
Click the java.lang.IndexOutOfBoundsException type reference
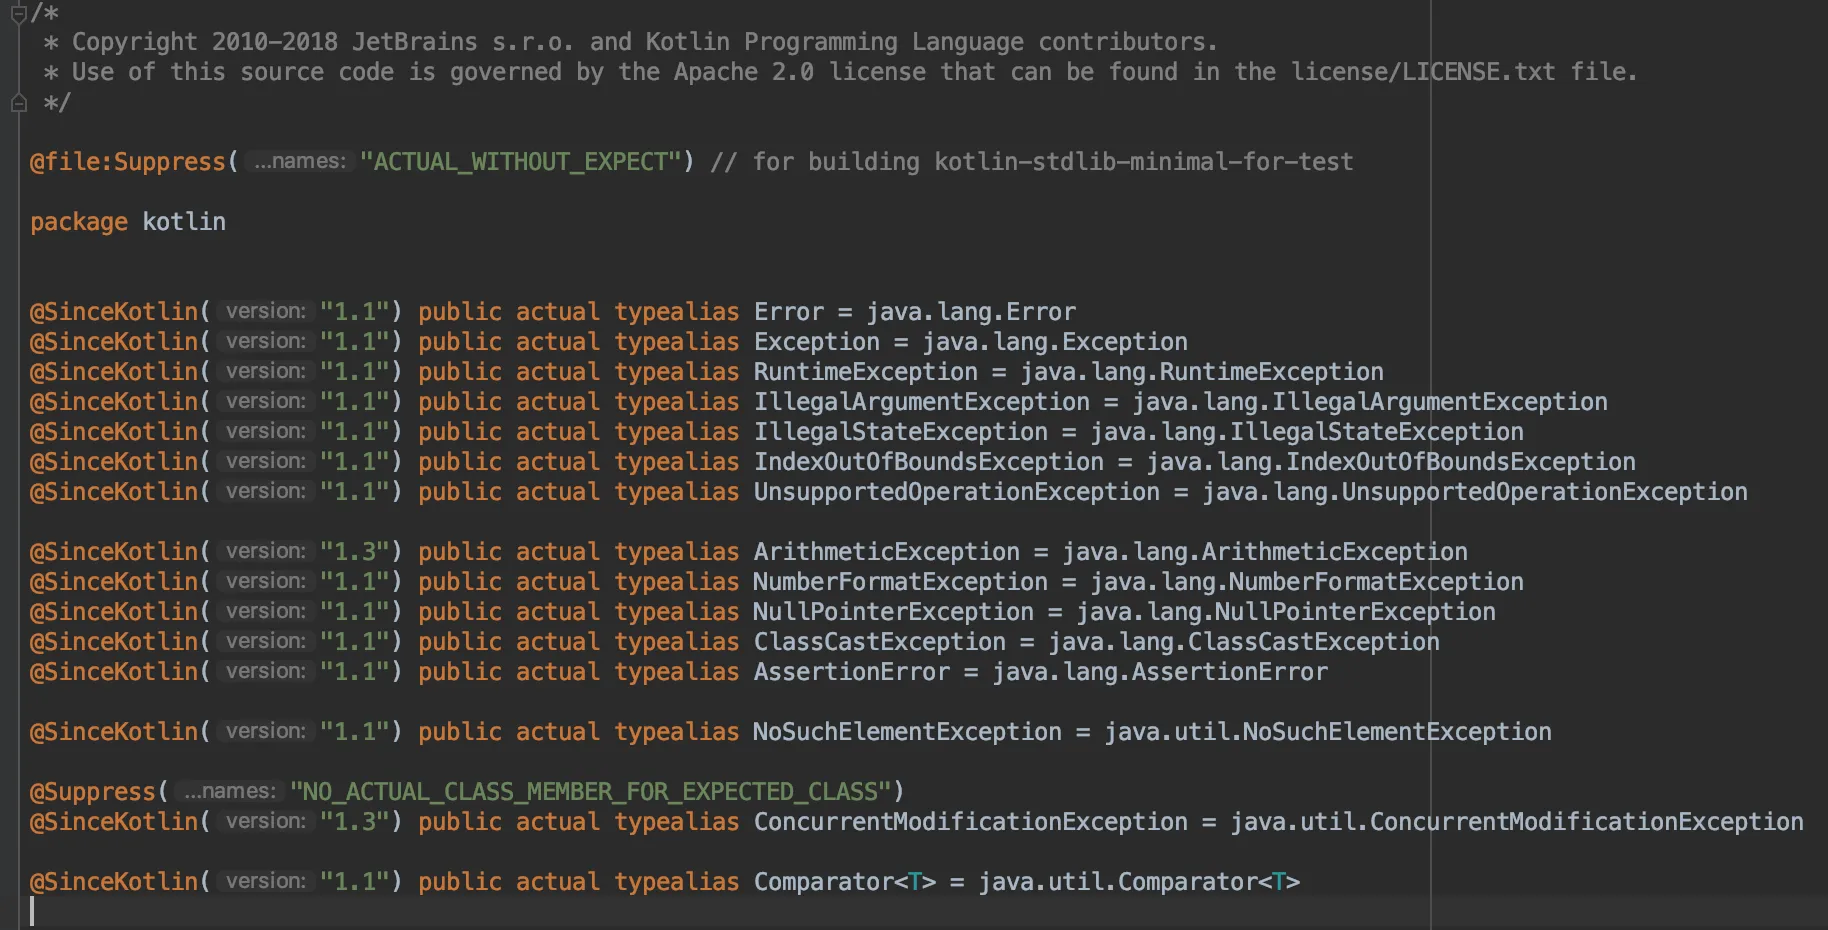pyautogui.click(x=1391, y=462)
